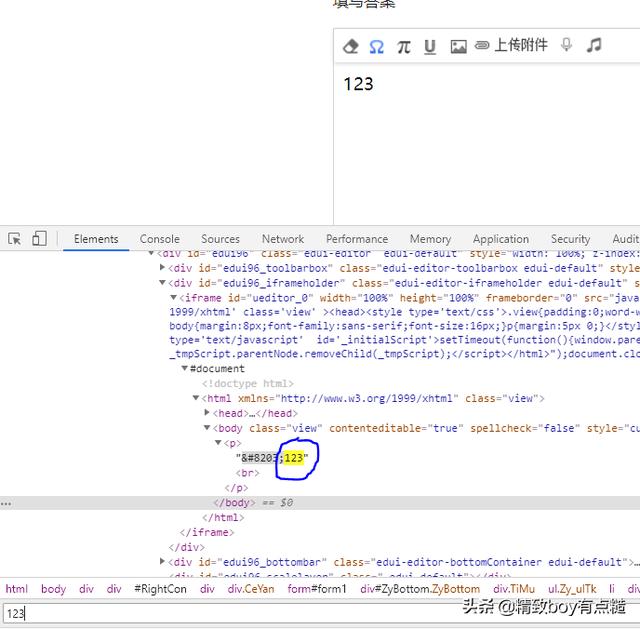Click the microphone record icon
Screen dimensions: 640x629
tap(566, 44)
